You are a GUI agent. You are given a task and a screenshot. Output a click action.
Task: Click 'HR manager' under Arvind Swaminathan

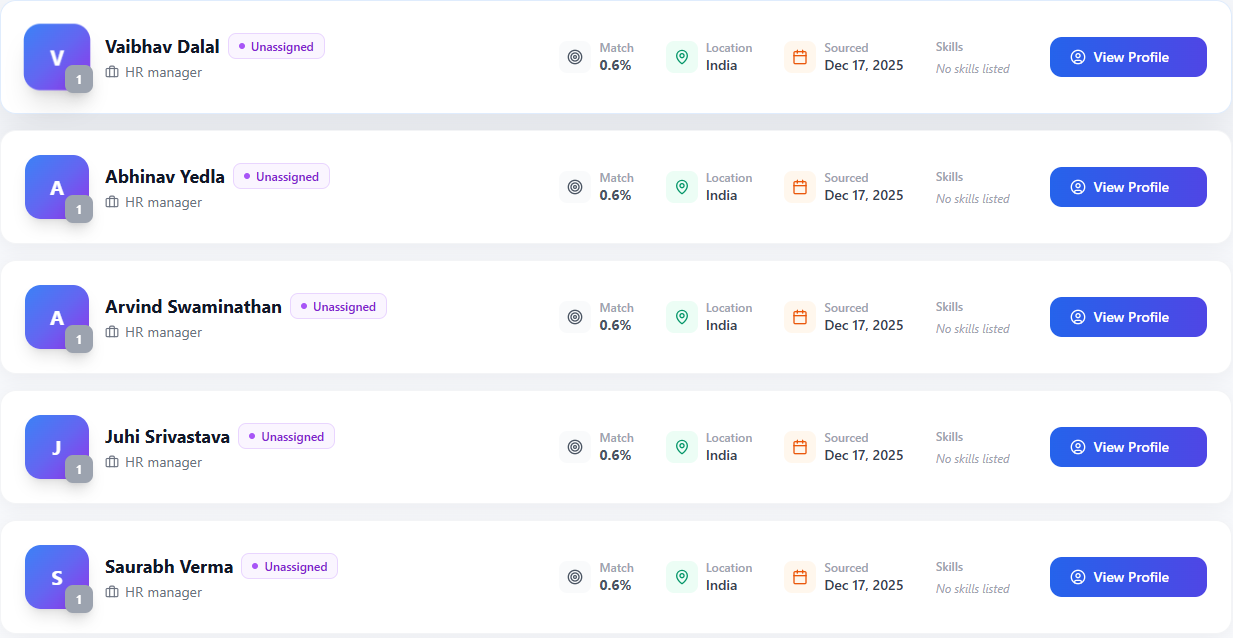pos(163,332)
